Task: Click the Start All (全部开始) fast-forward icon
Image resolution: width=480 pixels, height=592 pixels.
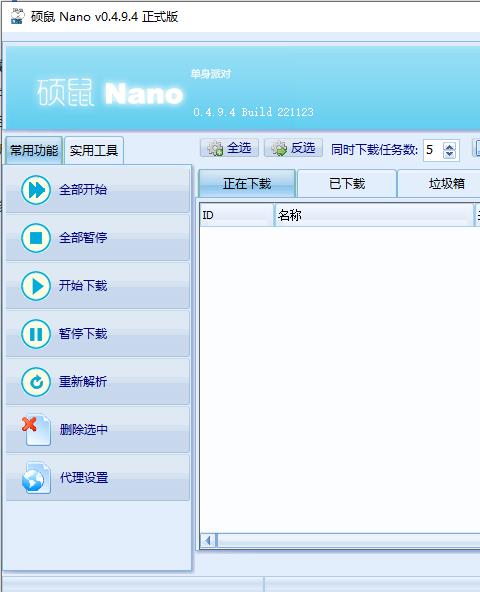Action: 35,190
